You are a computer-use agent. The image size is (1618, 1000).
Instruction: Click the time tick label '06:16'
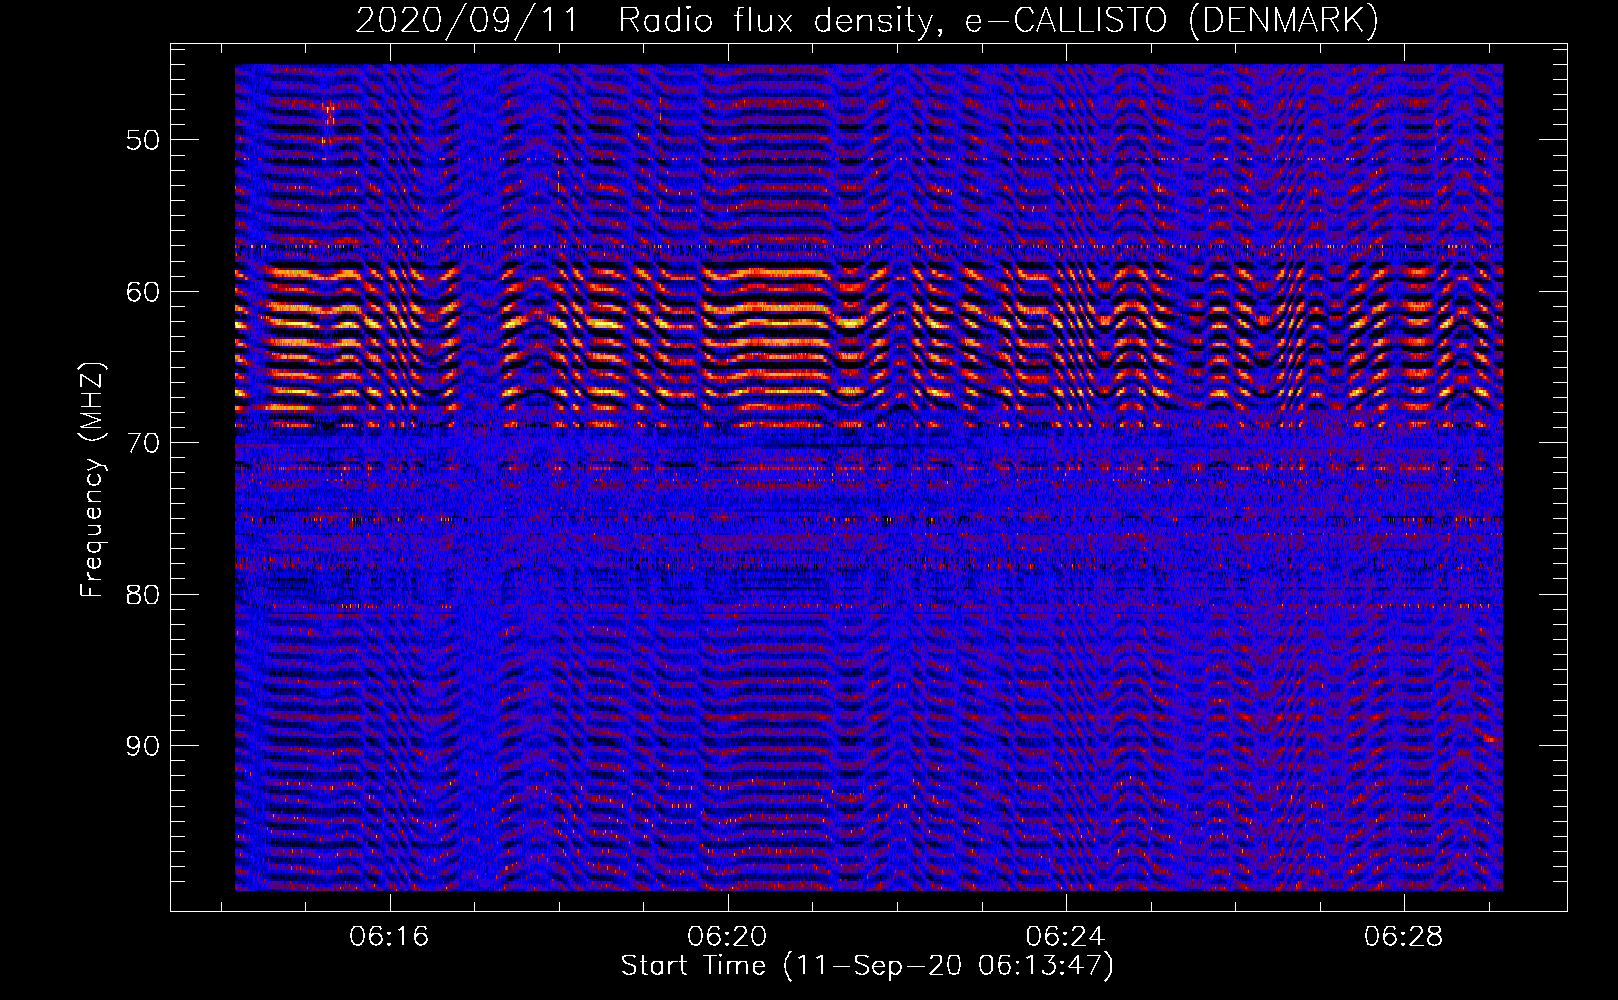point(389,936)
